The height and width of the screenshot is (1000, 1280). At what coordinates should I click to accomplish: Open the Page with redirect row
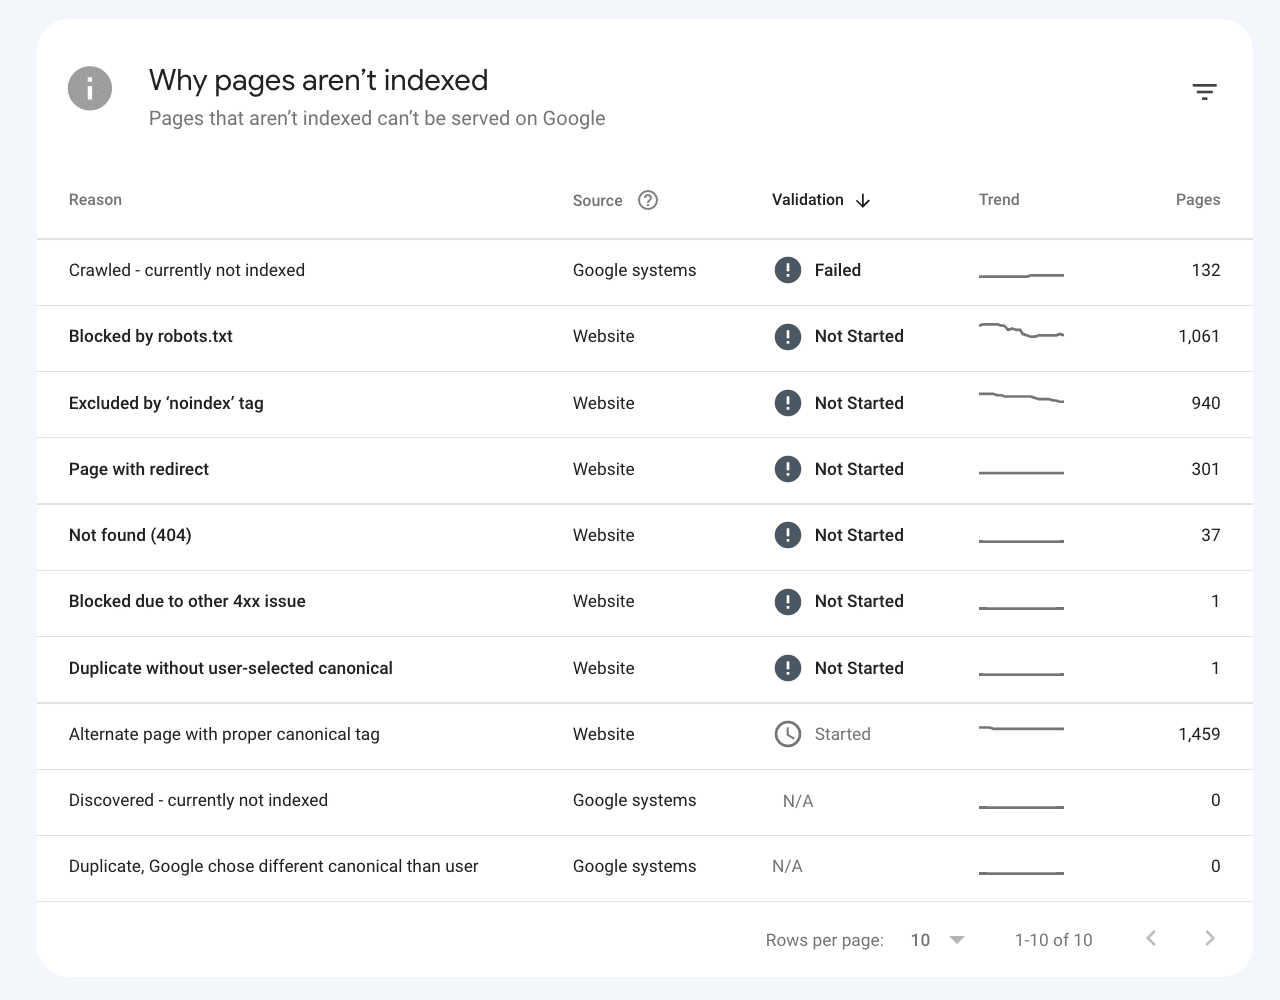point(645,470)
